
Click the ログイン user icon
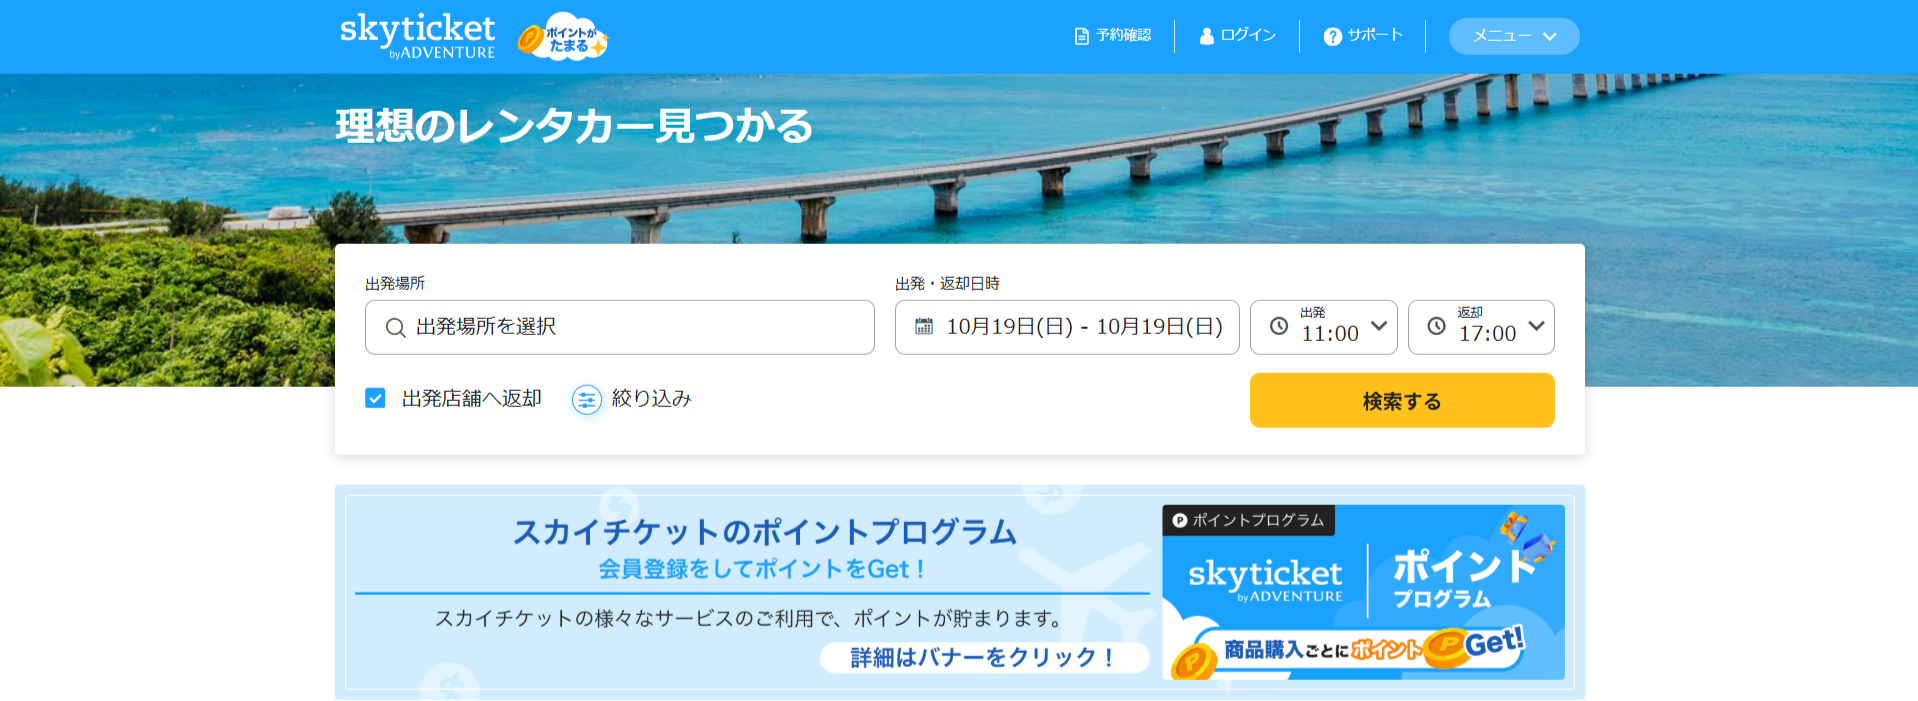pyautogui.click(x=1206, y=36)
